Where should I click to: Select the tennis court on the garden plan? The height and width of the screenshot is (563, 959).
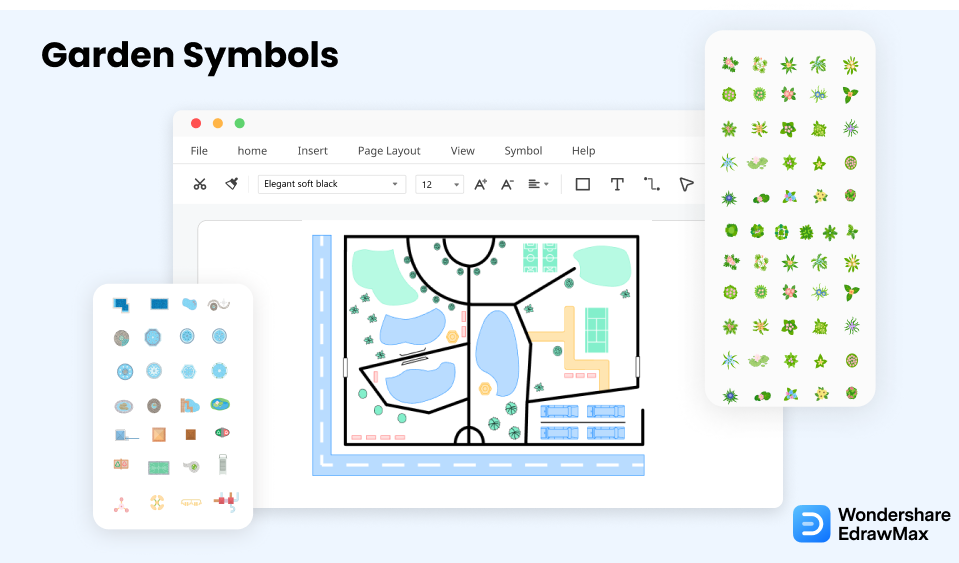coord(596,330)
